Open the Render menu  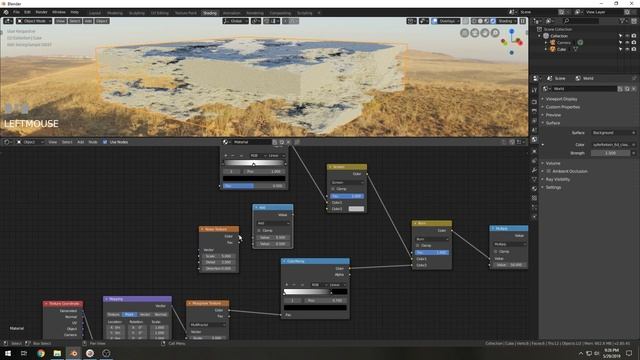click(x=42, y=12)
